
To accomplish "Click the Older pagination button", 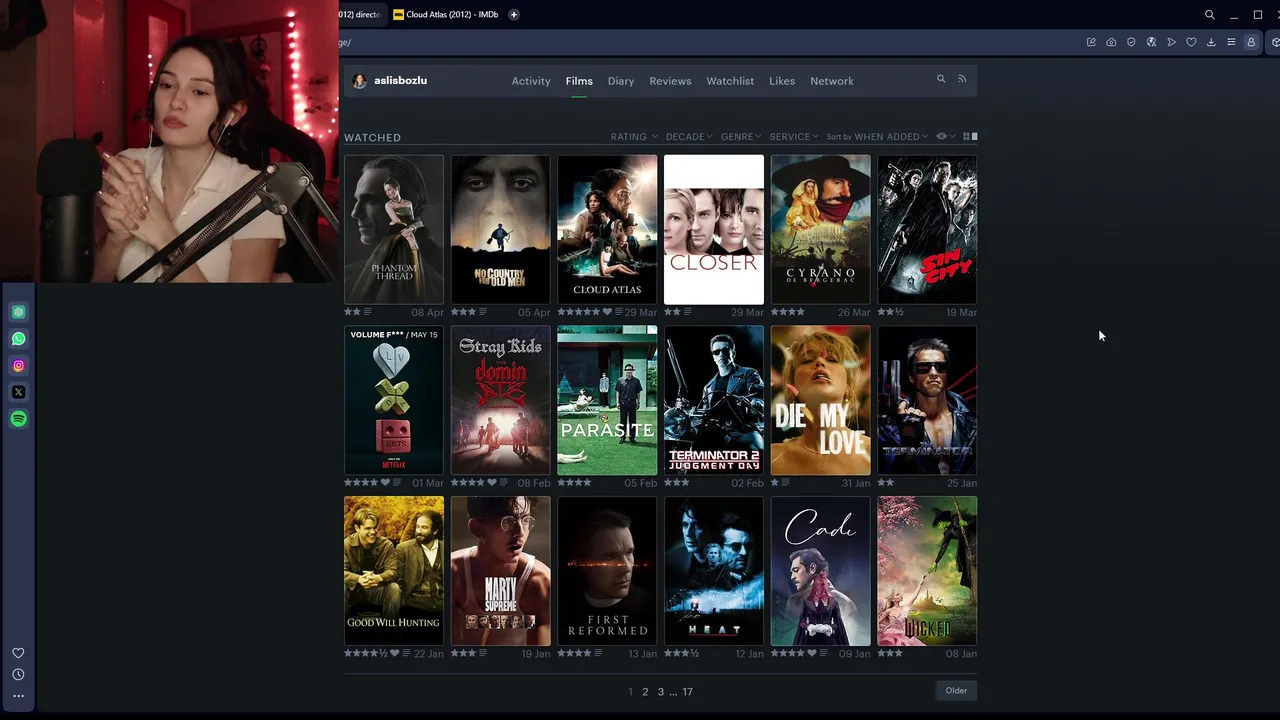I will (x=956, y=690).
